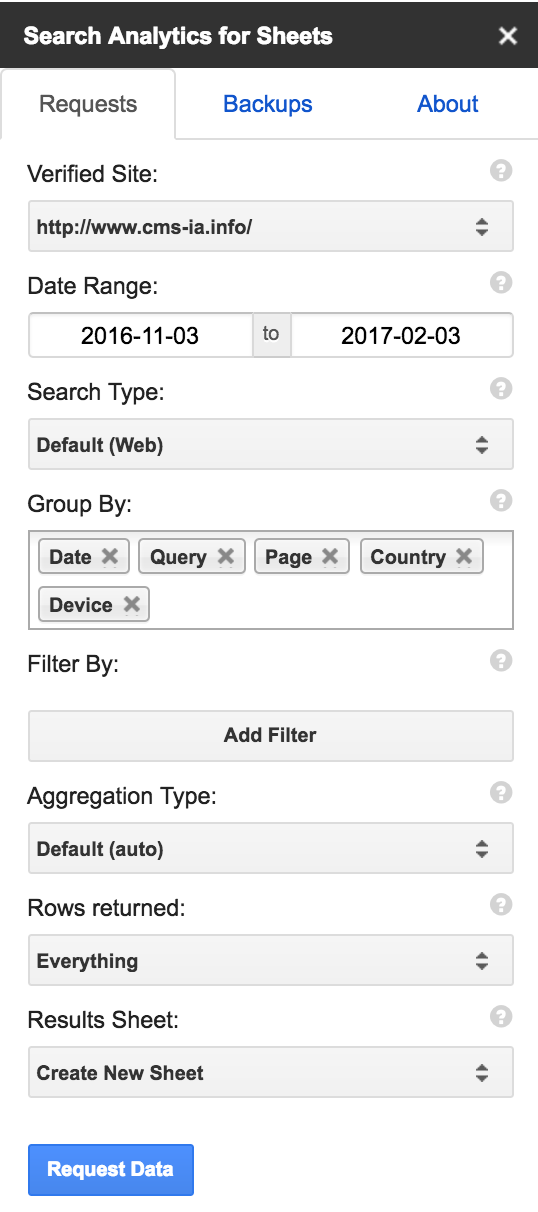The width and height of the screenshot is (538, 1212).
Task: Remove the Query grouping tag
Action: [x=226, y=557]
